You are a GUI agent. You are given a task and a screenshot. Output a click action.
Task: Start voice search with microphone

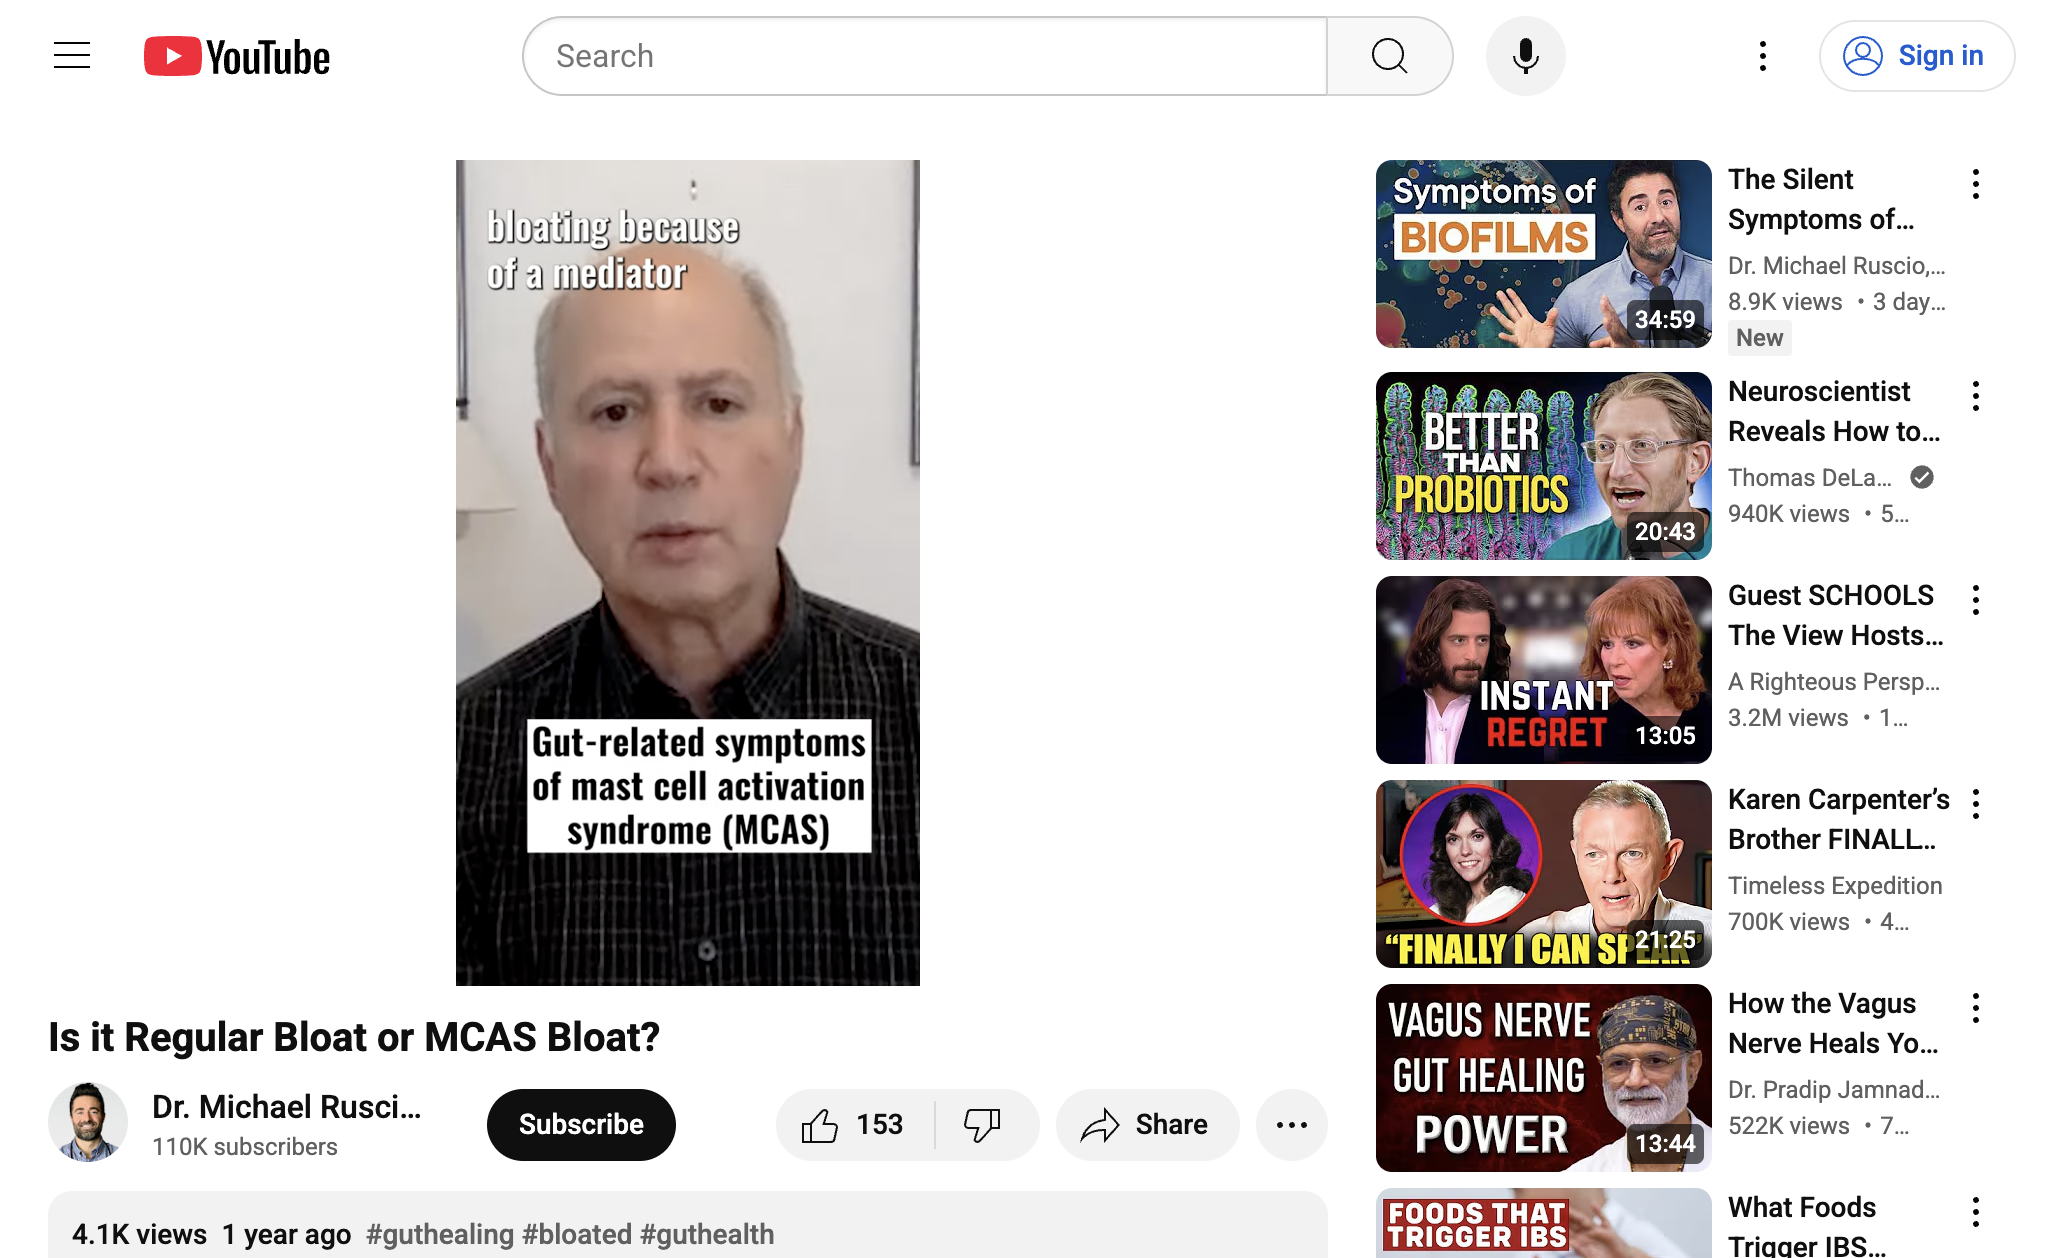point(1526,56)
